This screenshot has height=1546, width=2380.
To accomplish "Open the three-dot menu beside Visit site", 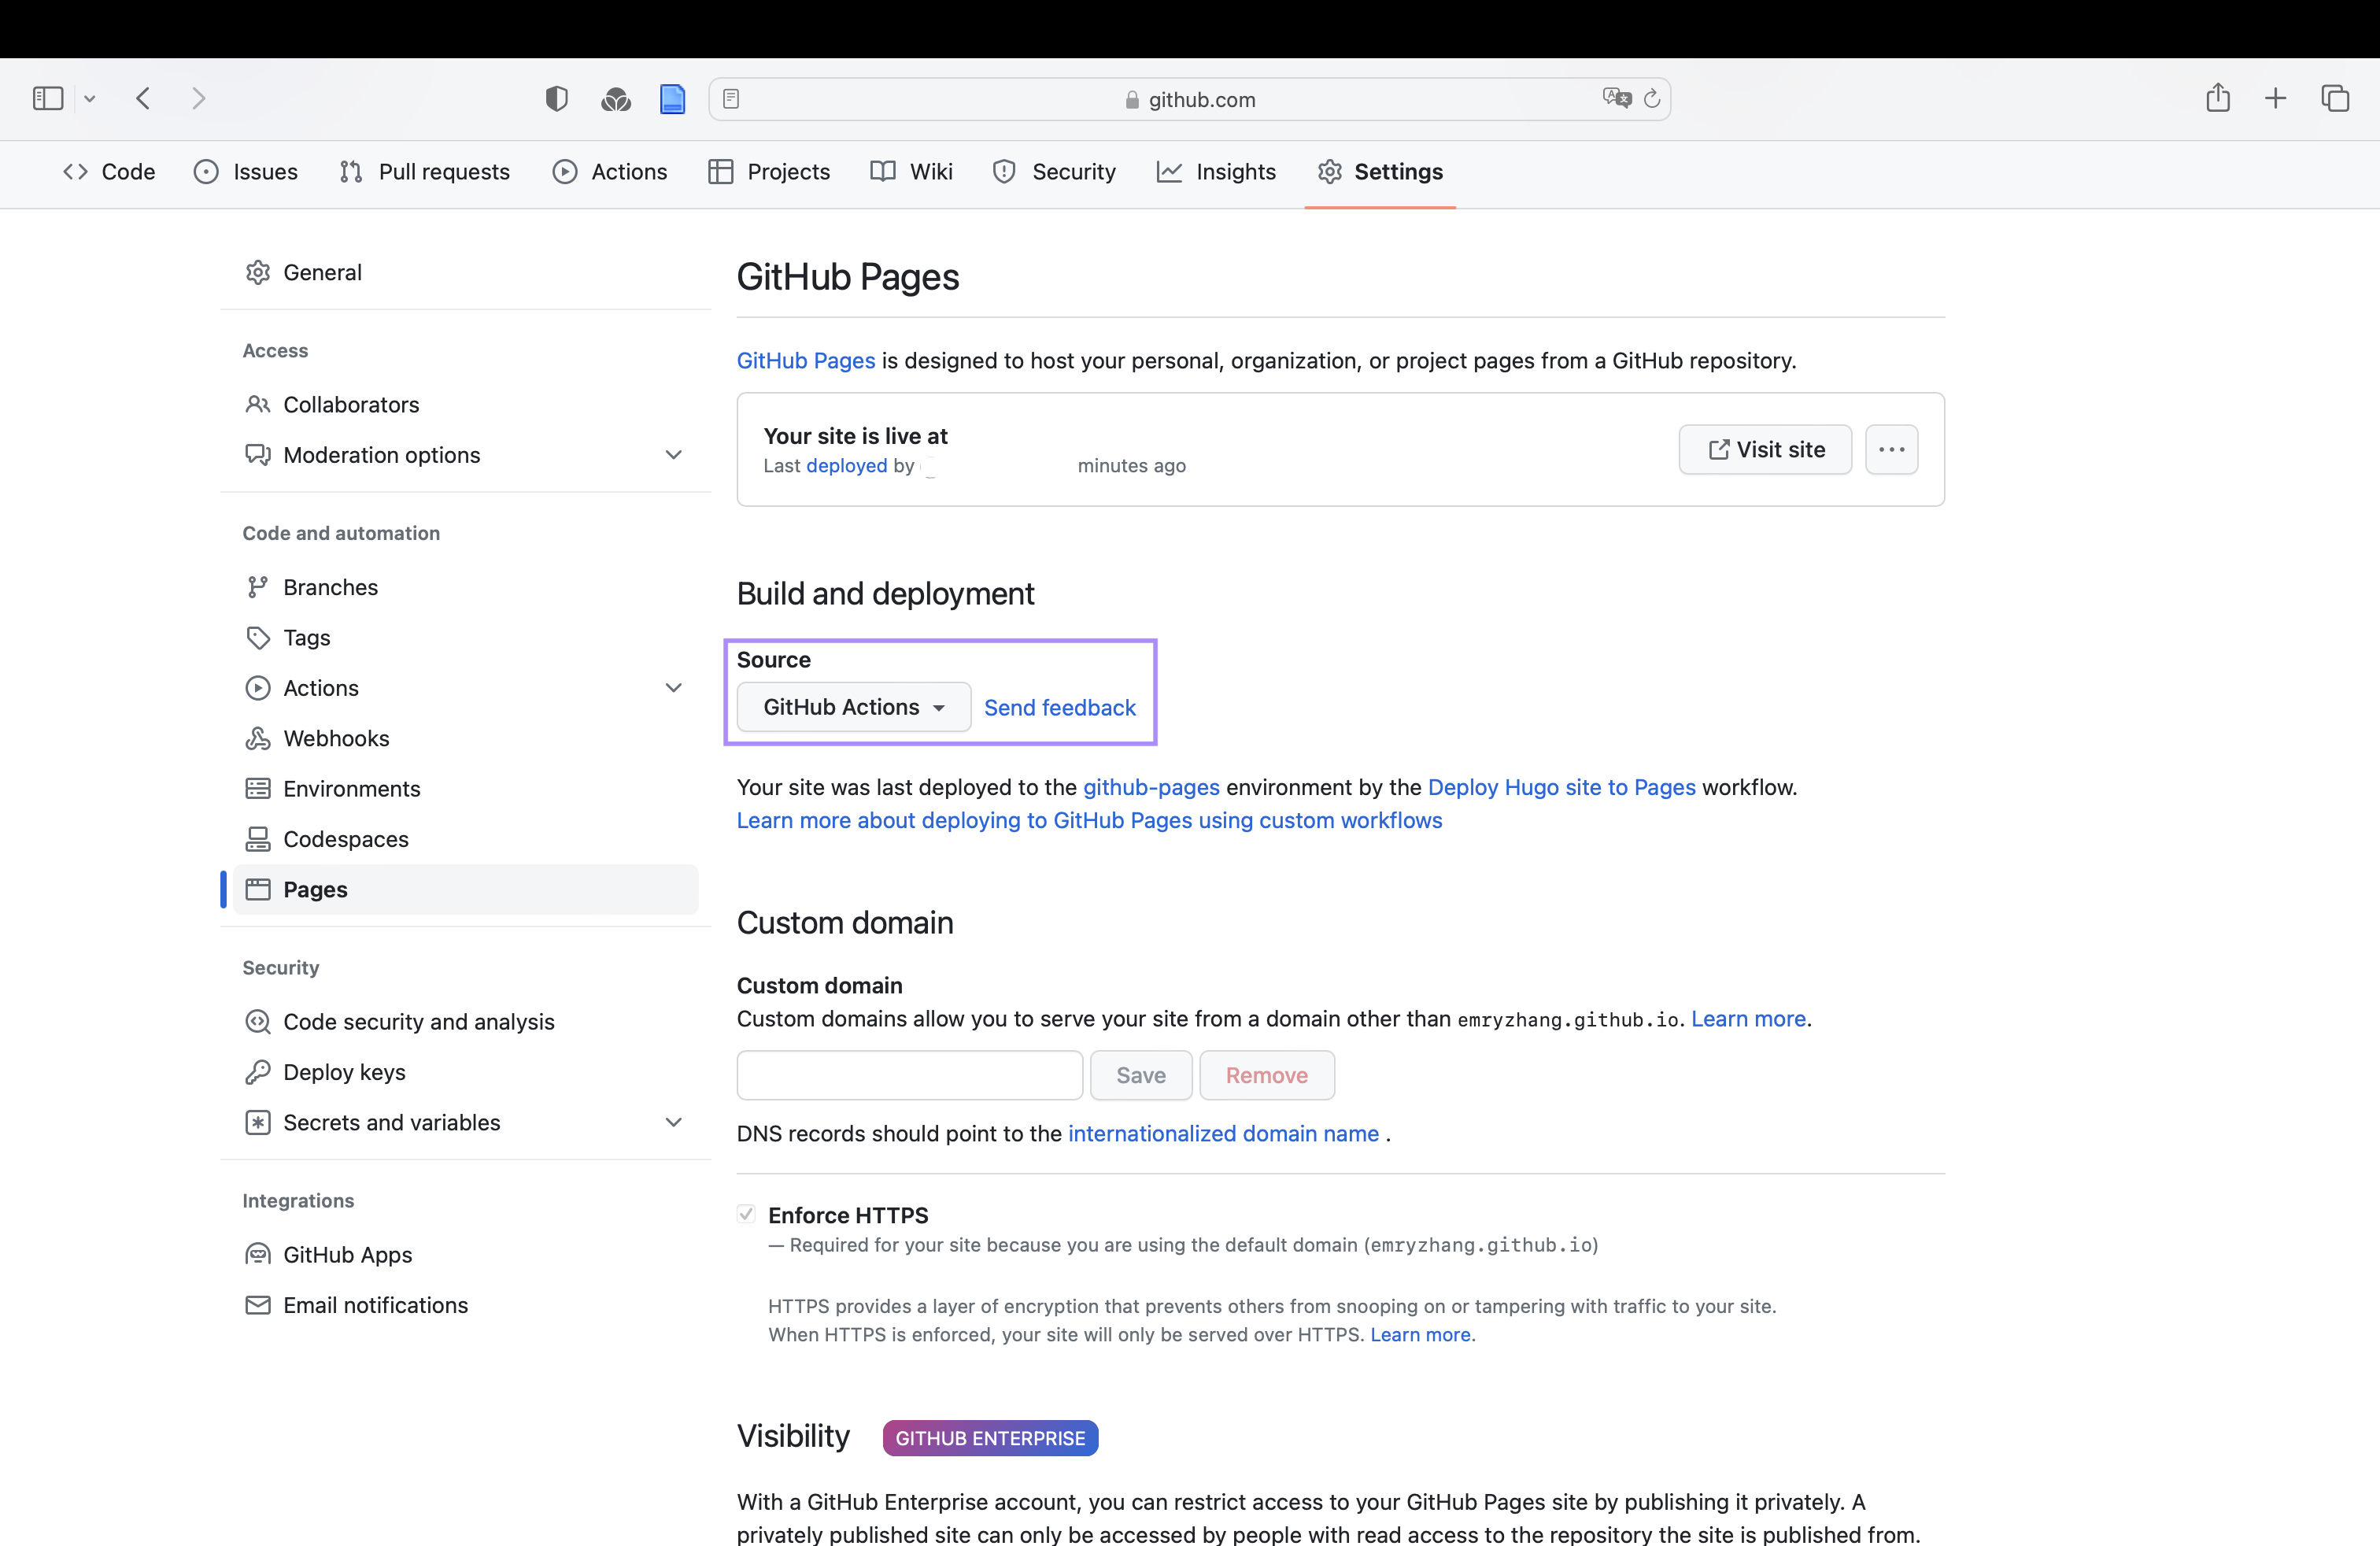I will [x=1892, y=450].
